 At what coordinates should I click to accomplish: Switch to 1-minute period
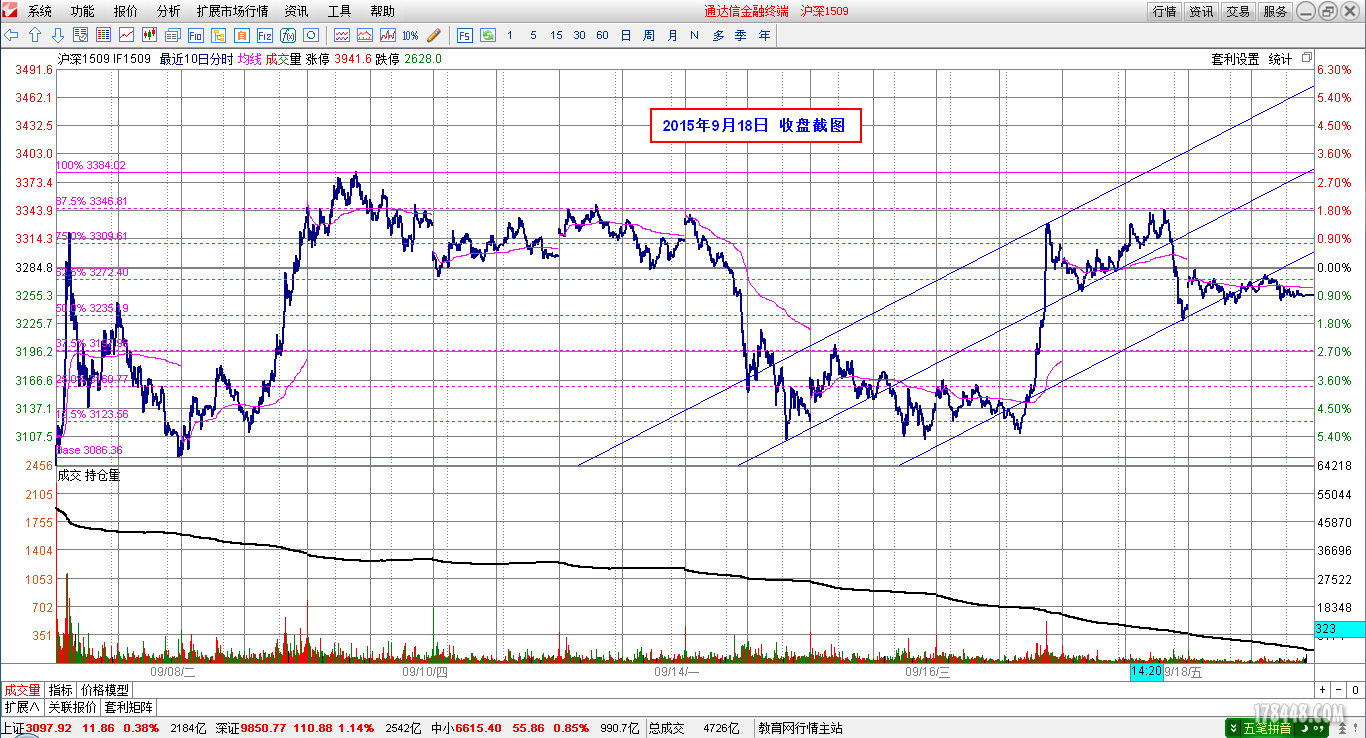point(510,35)
